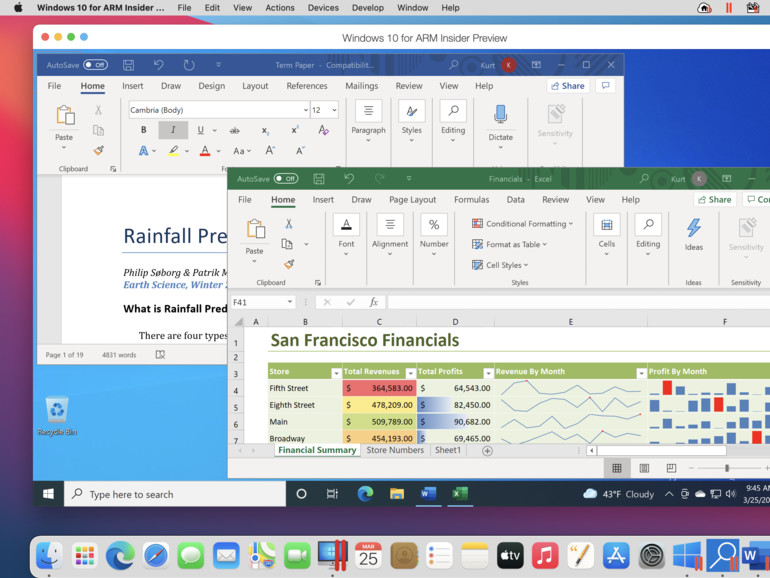Screen dimensions: 770x578
Task: Expand Excel Name Box dropdown arrow
Action: pyautogui.click(x=290, y=302)
